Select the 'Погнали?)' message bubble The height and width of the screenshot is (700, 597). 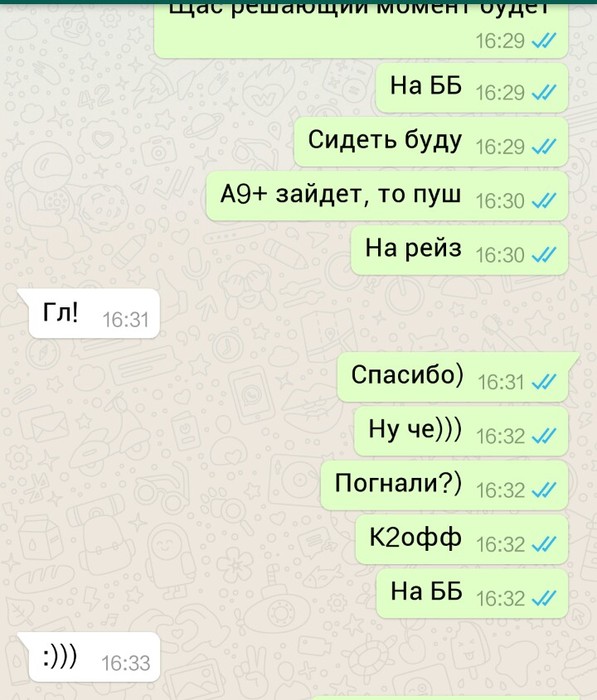444,485
